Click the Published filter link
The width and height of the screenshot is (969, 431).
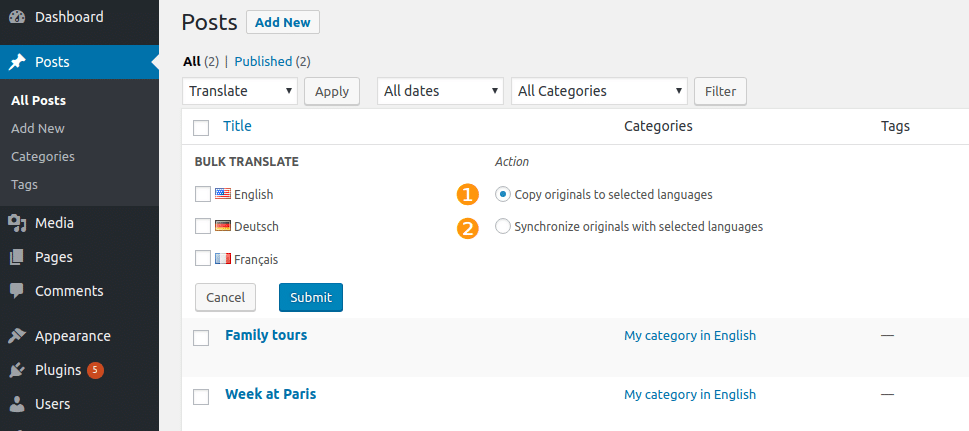(263, 61)
